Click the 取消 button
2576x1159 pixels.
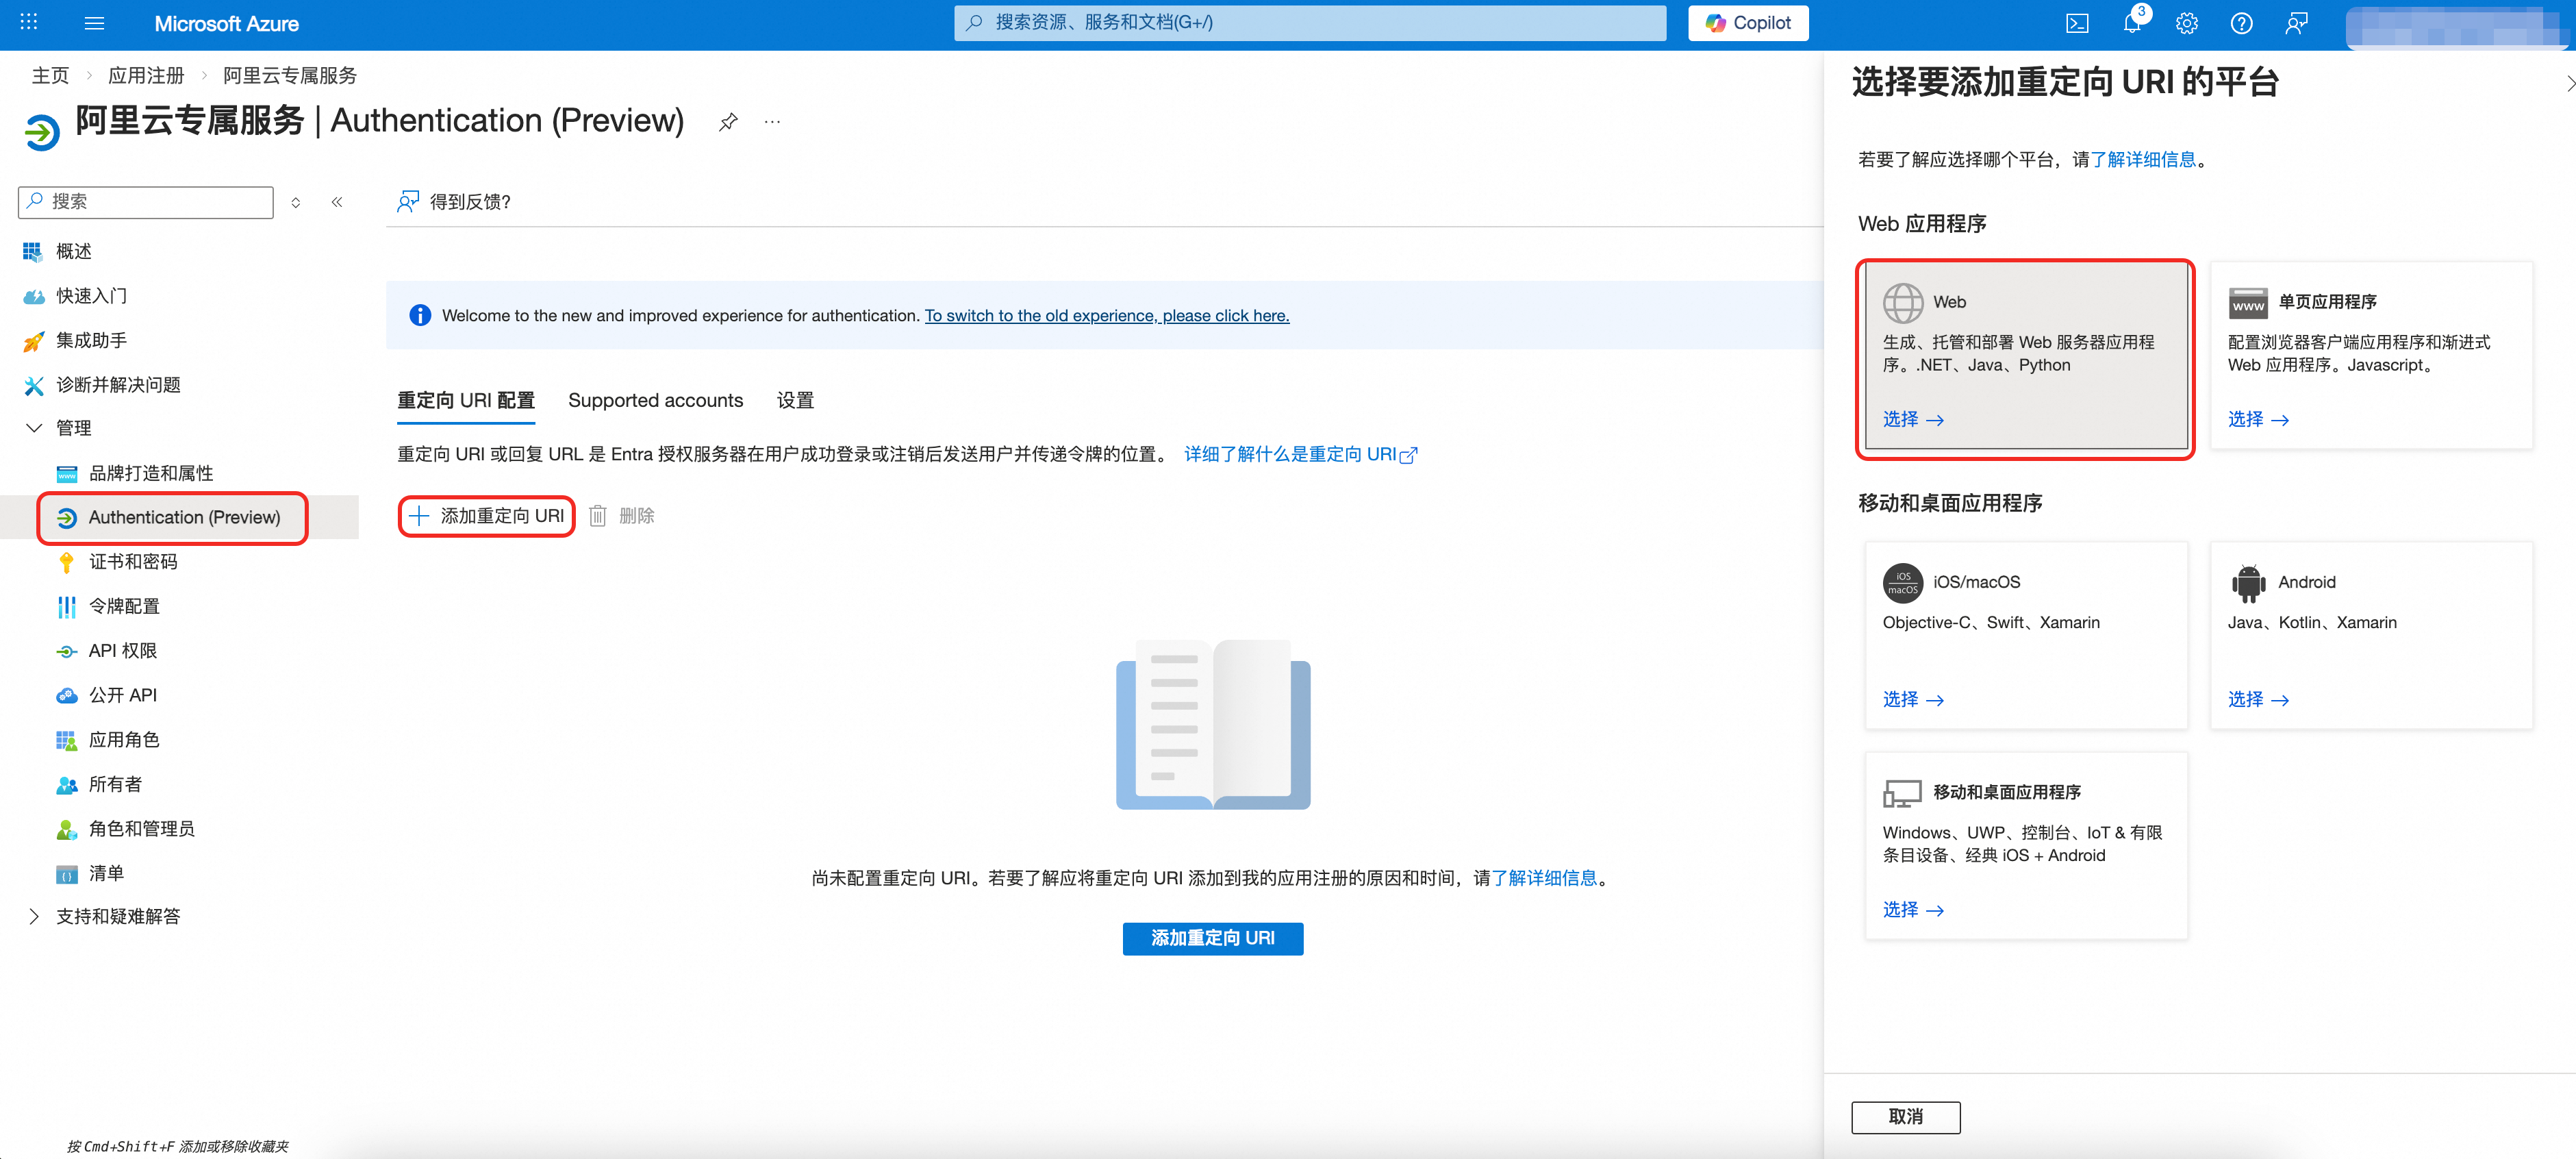pos(1905,1116)
